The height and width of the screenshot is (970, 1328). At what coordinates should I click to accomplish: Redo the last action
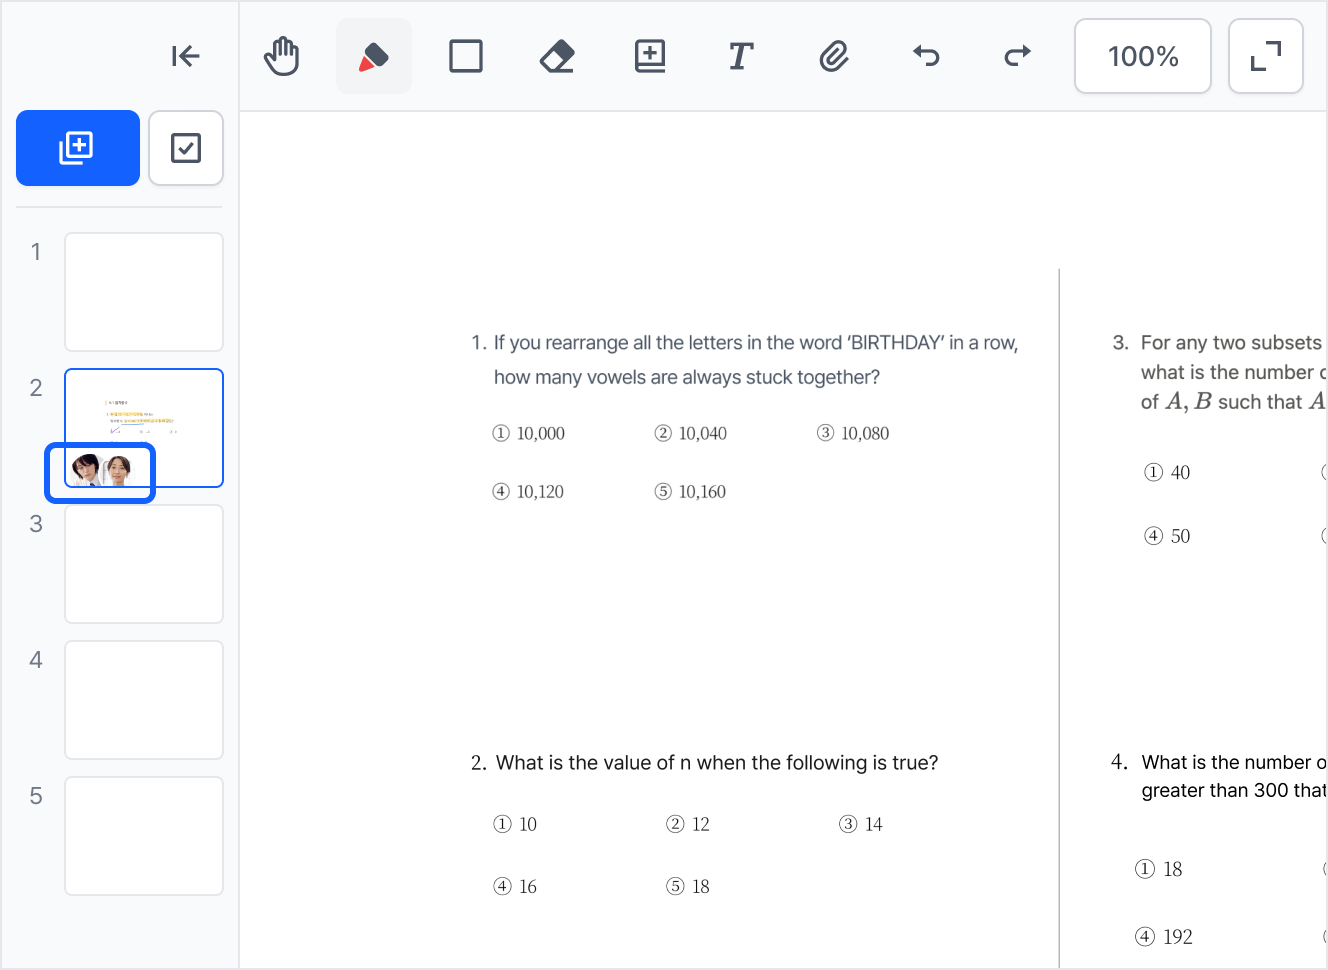tap(1018, 56)
